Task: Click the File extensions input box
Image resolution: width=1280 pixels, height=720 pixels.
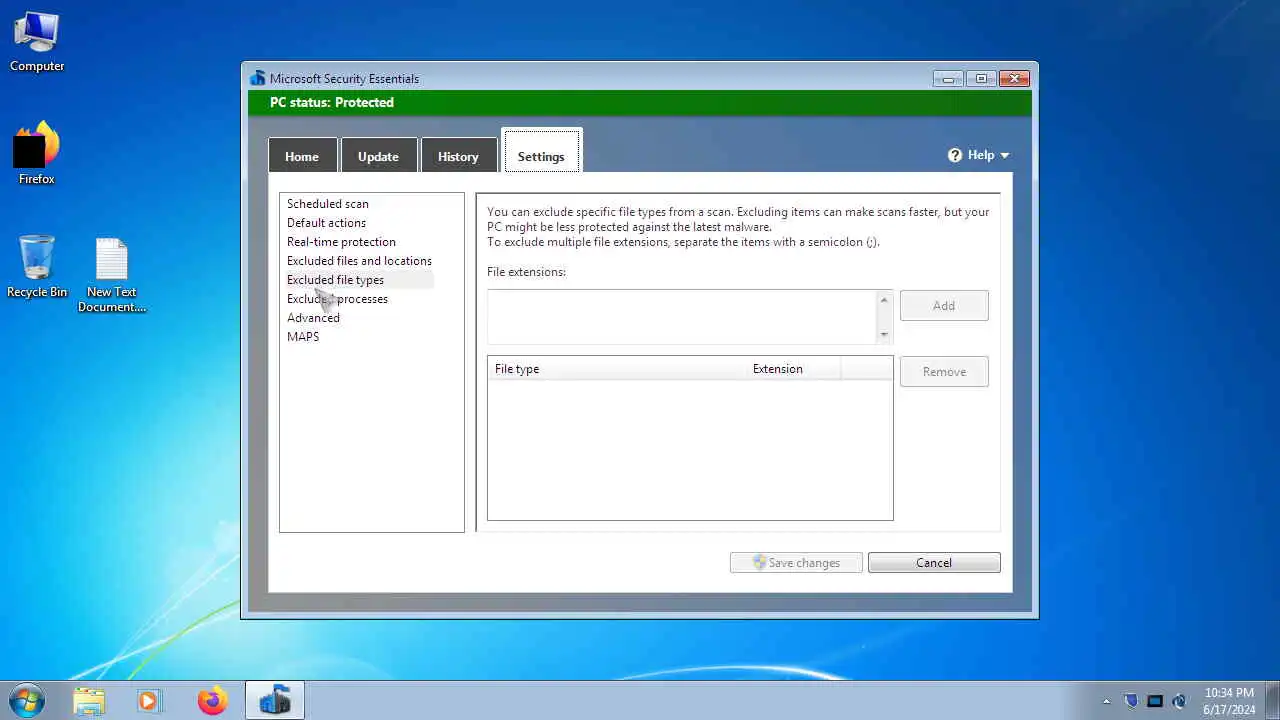Action: click(682, 317)
